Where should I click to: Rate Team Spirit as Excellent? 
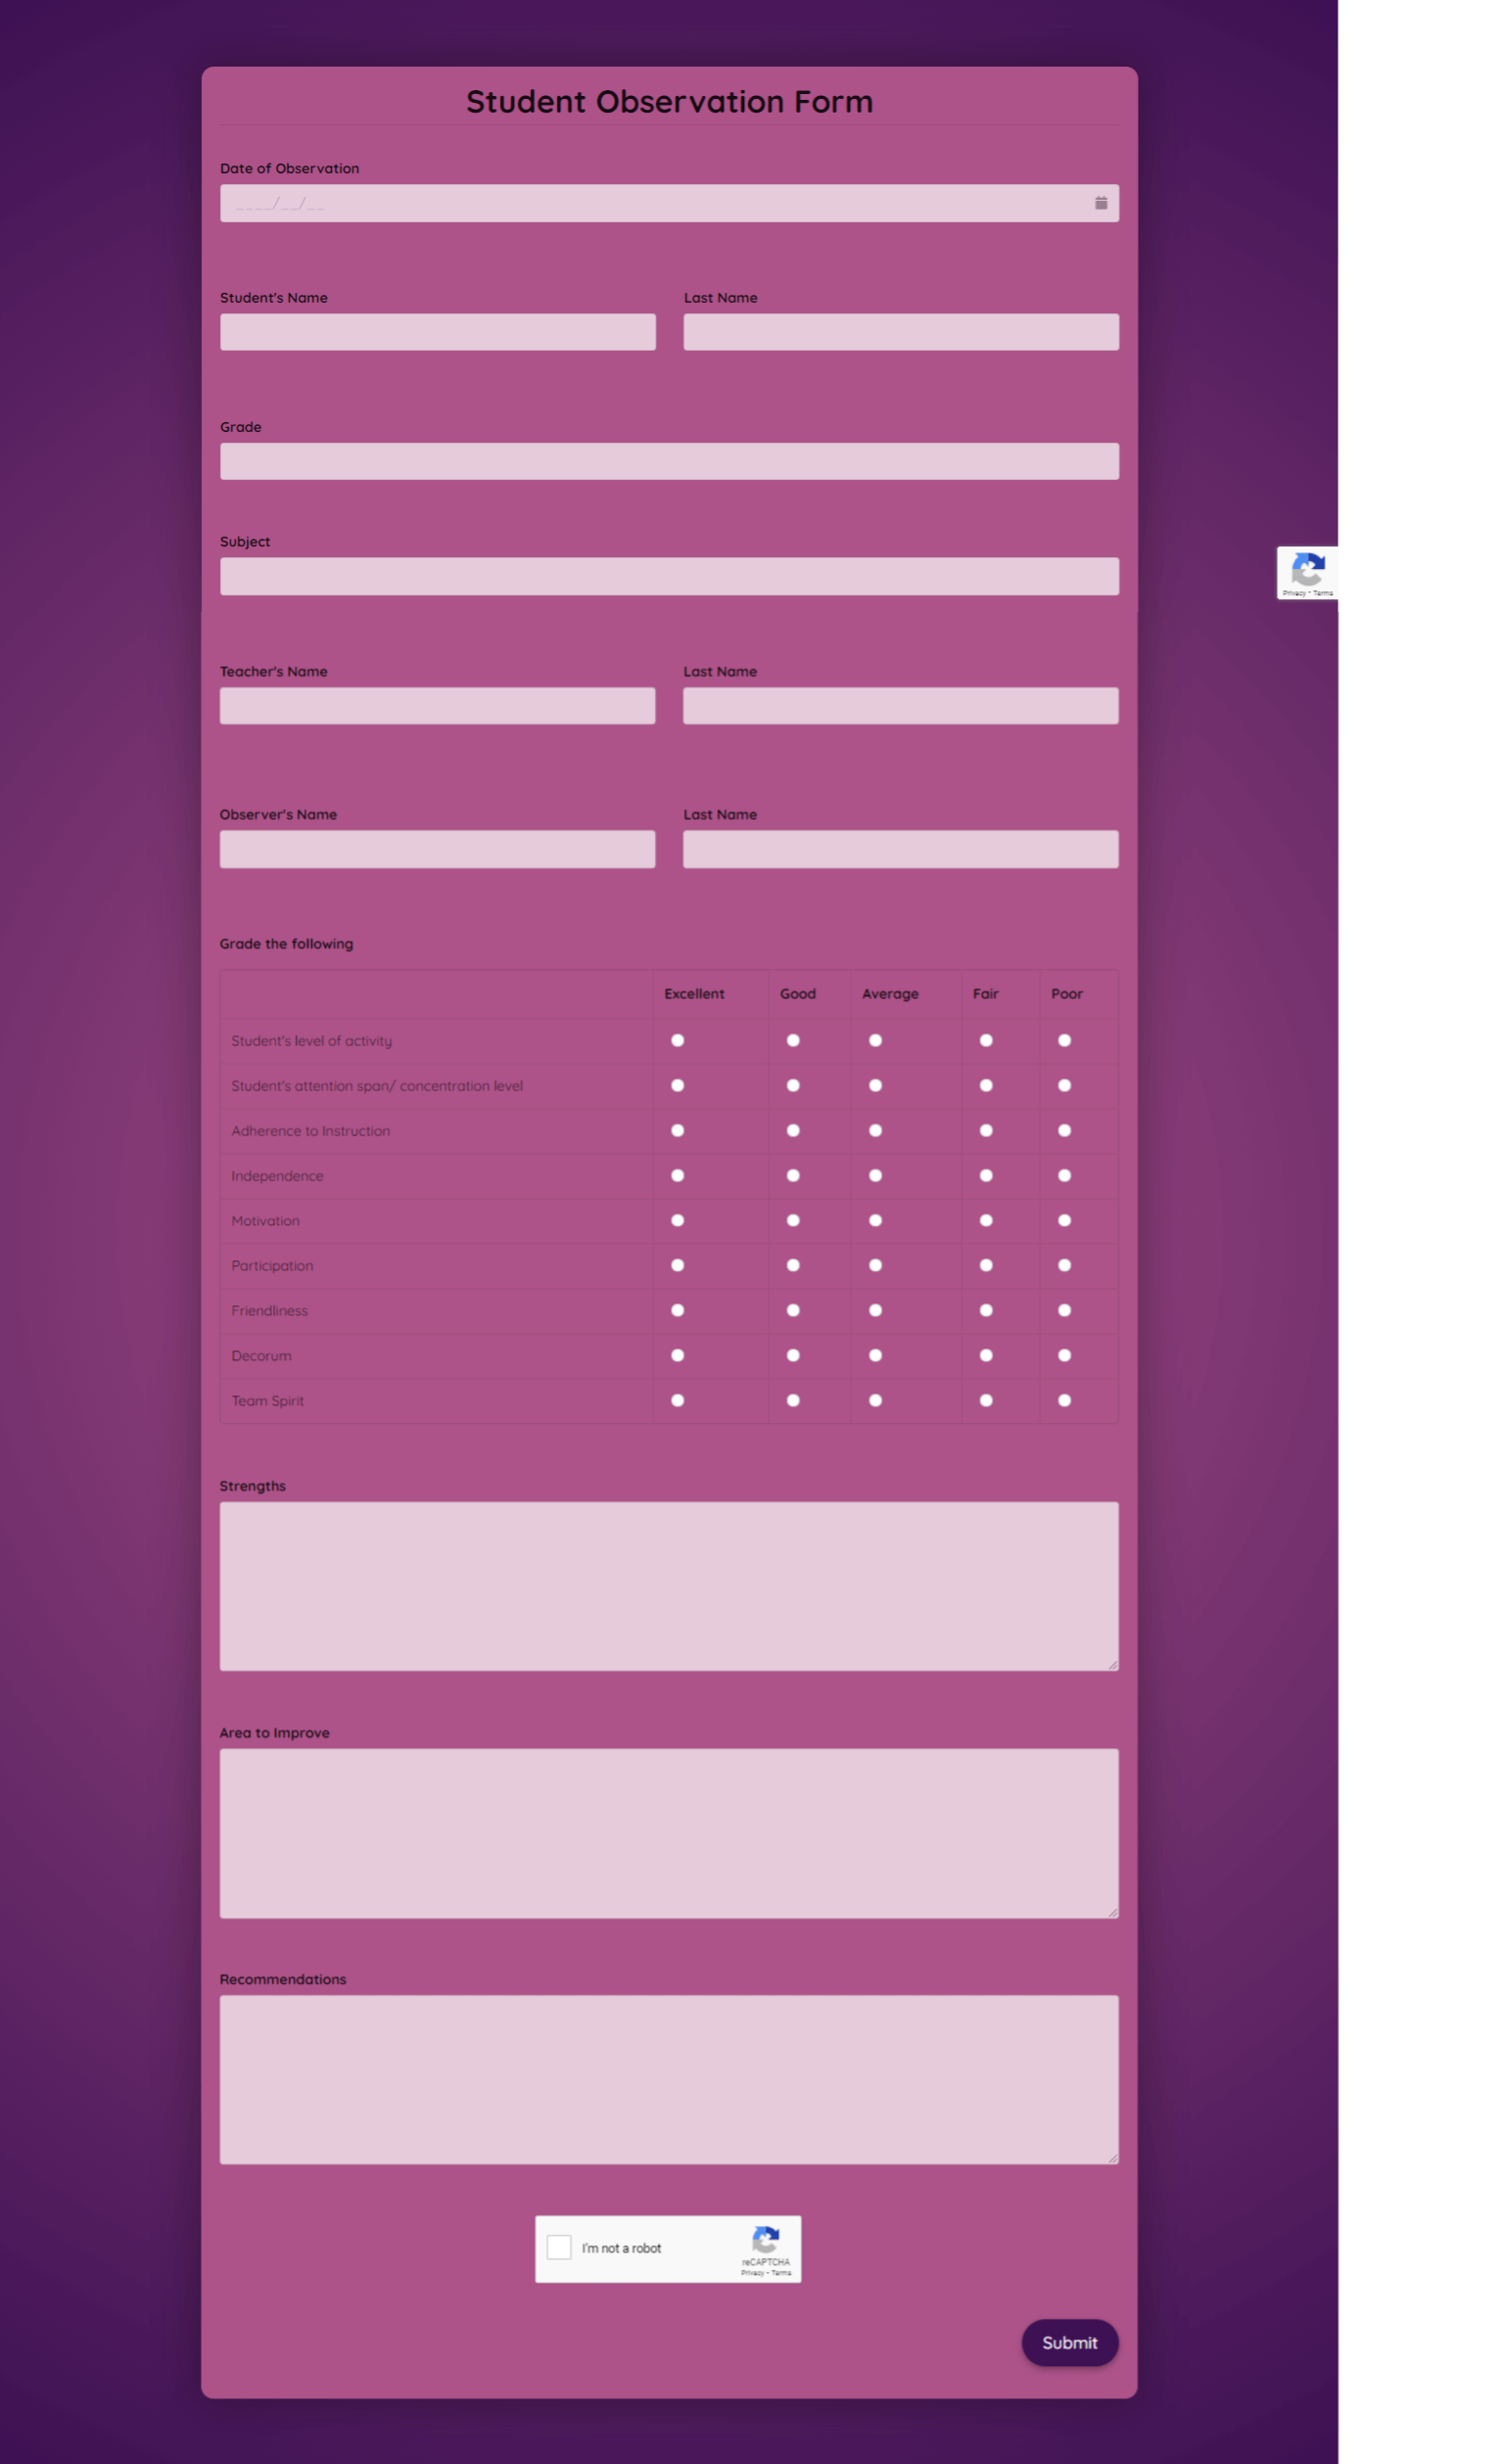[678, 1401]
